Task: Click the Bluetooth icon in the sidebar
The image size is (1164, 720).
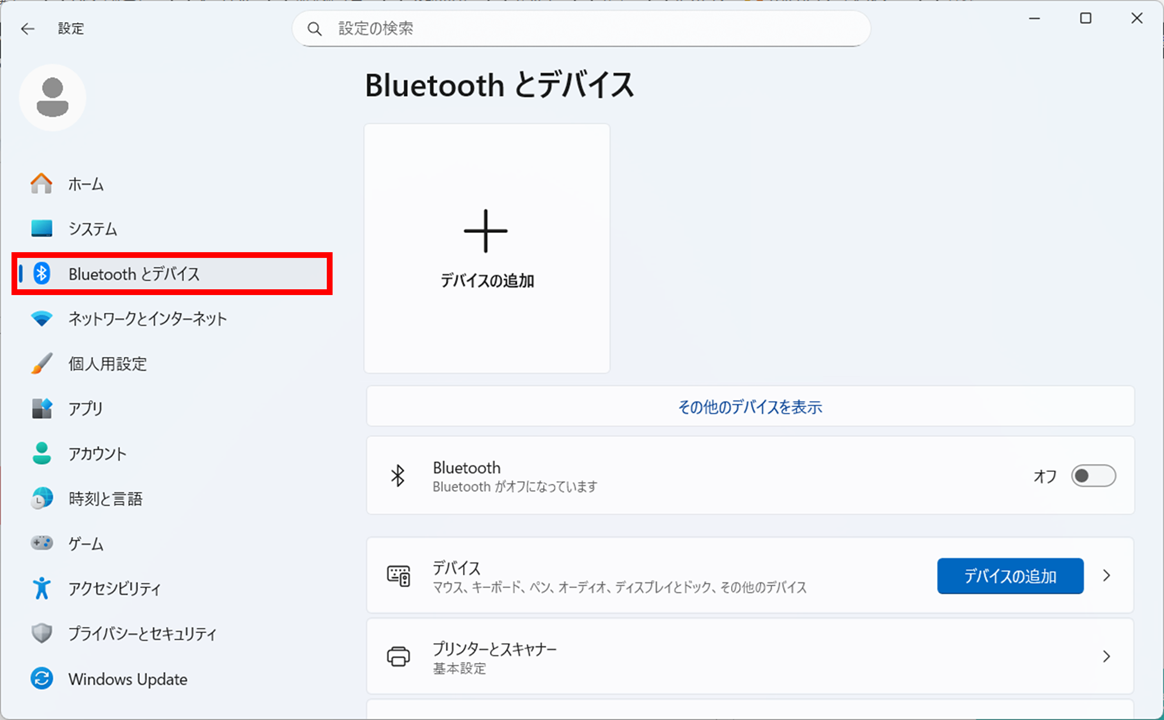Action: [x=42, y=274]
